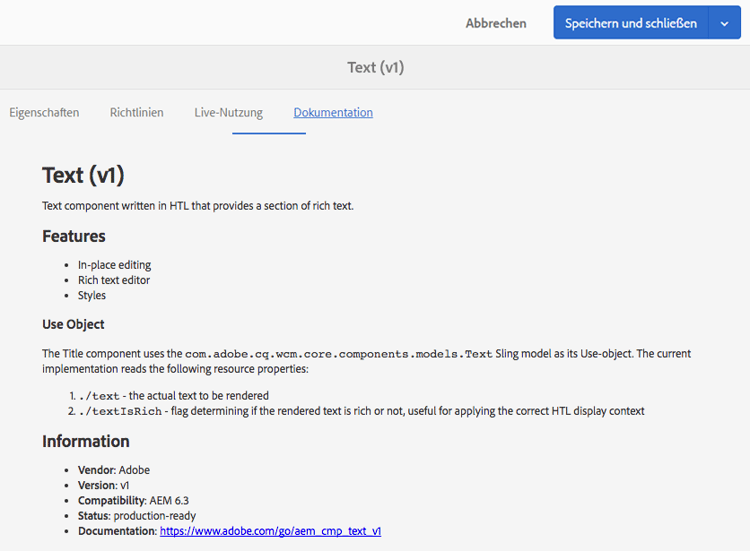Click the Information section heading
750x551 pixels.
pos(86,441)
